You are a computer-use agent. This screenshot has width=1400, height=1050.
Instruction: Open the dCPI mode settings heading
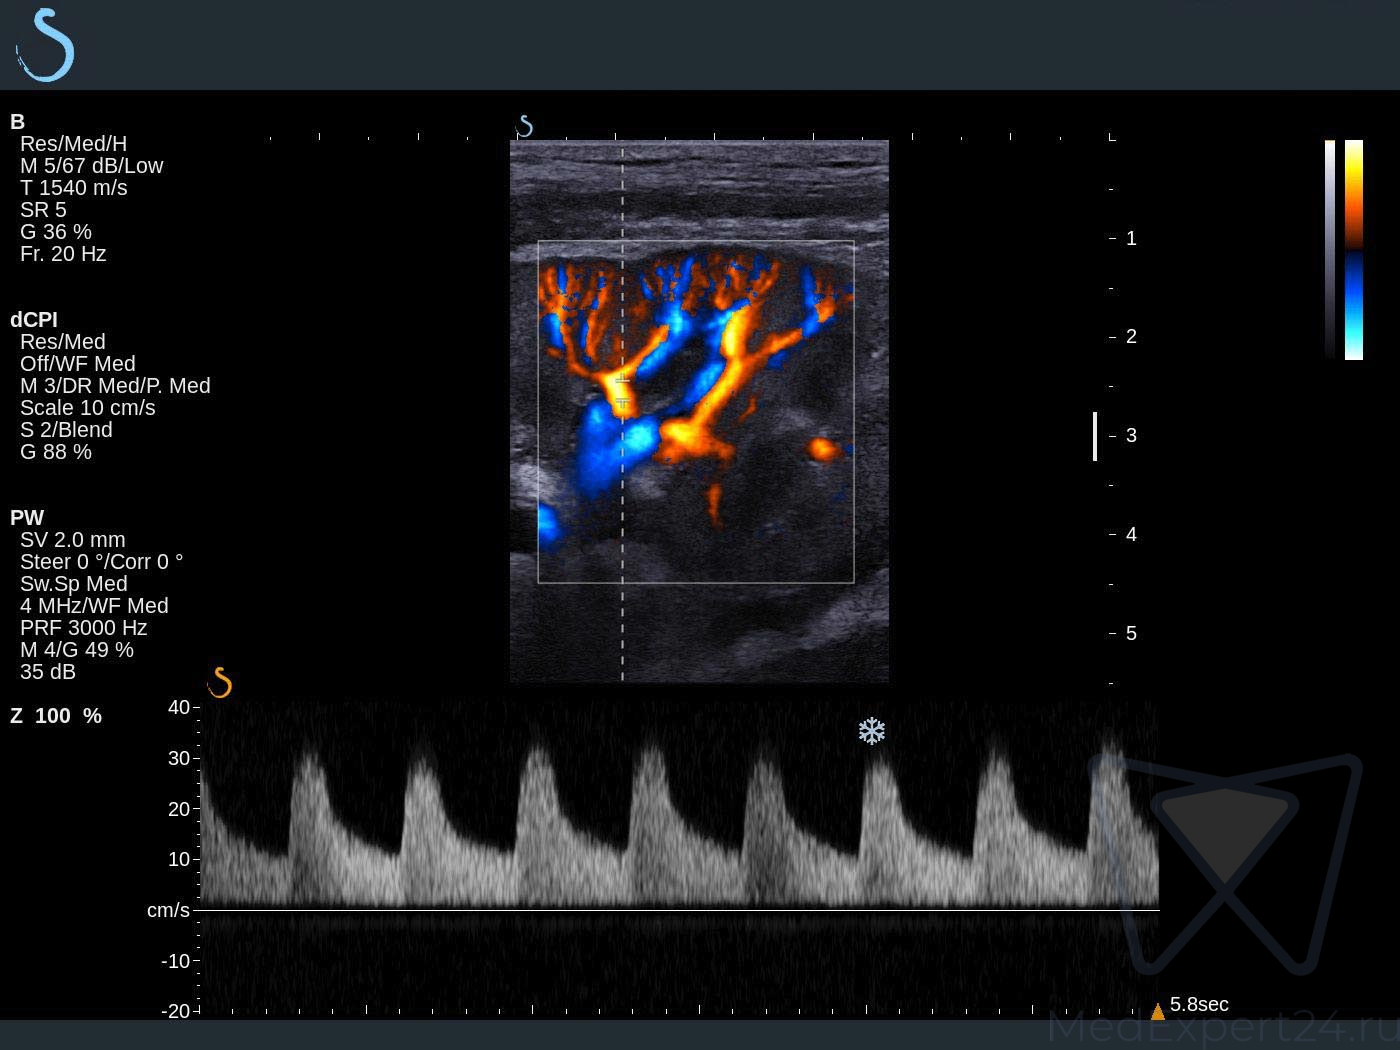tap(34, 320)
